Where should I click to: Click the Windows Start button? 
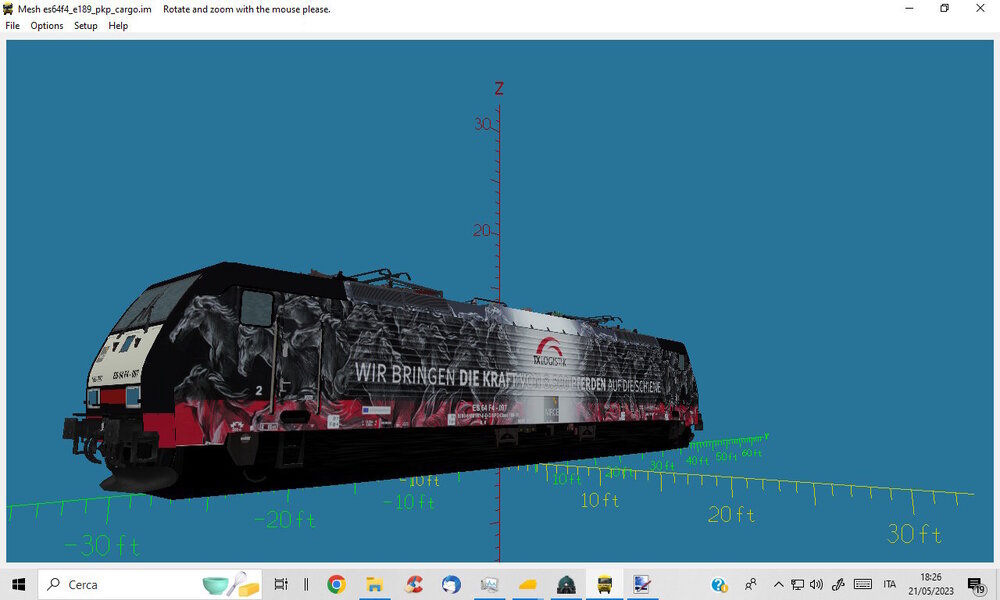coord(18,584)
